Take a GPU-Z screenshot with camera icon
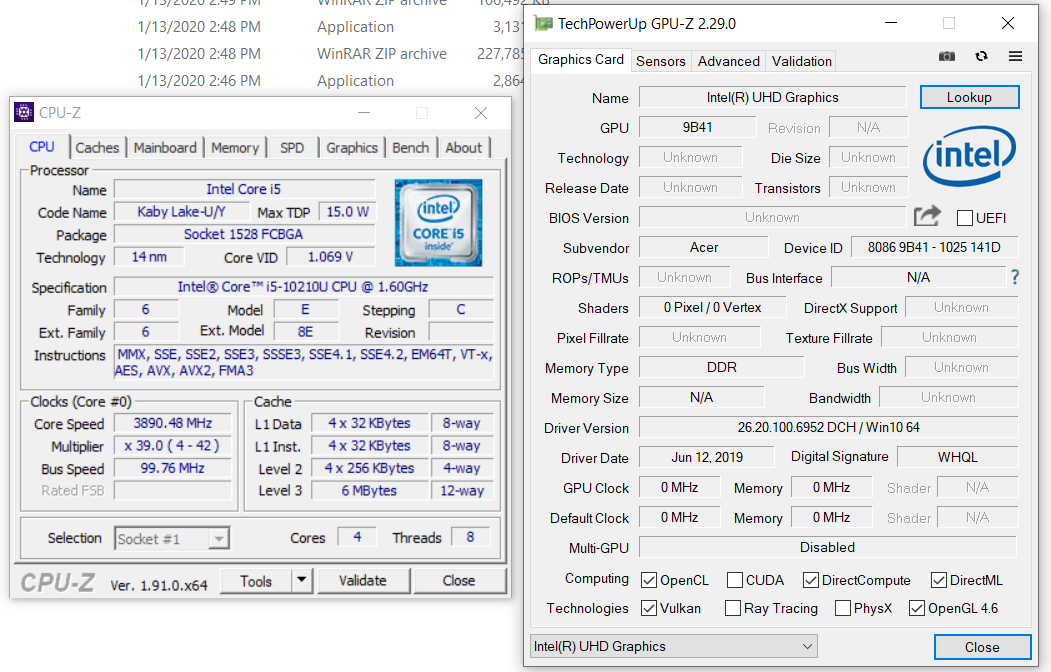The image size is (1051, 672). (946, 56)
